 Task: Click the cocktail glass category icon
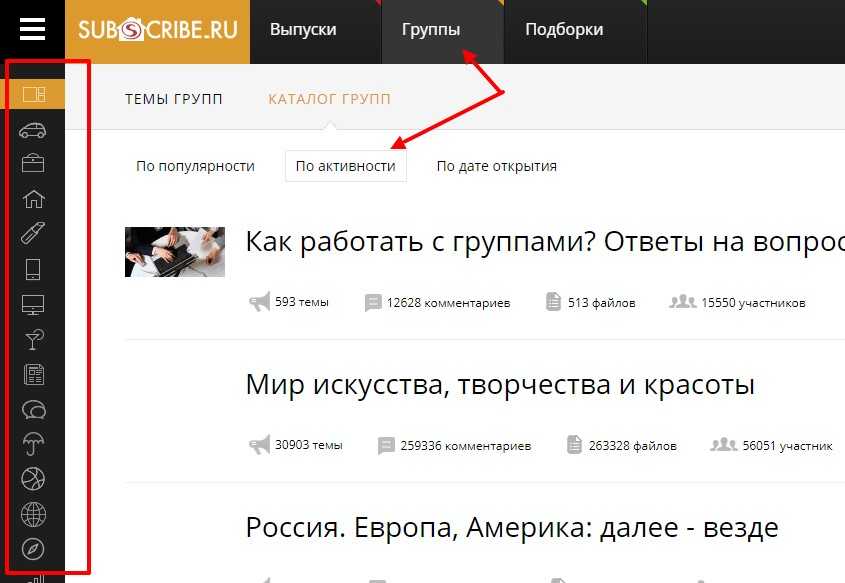33,340
